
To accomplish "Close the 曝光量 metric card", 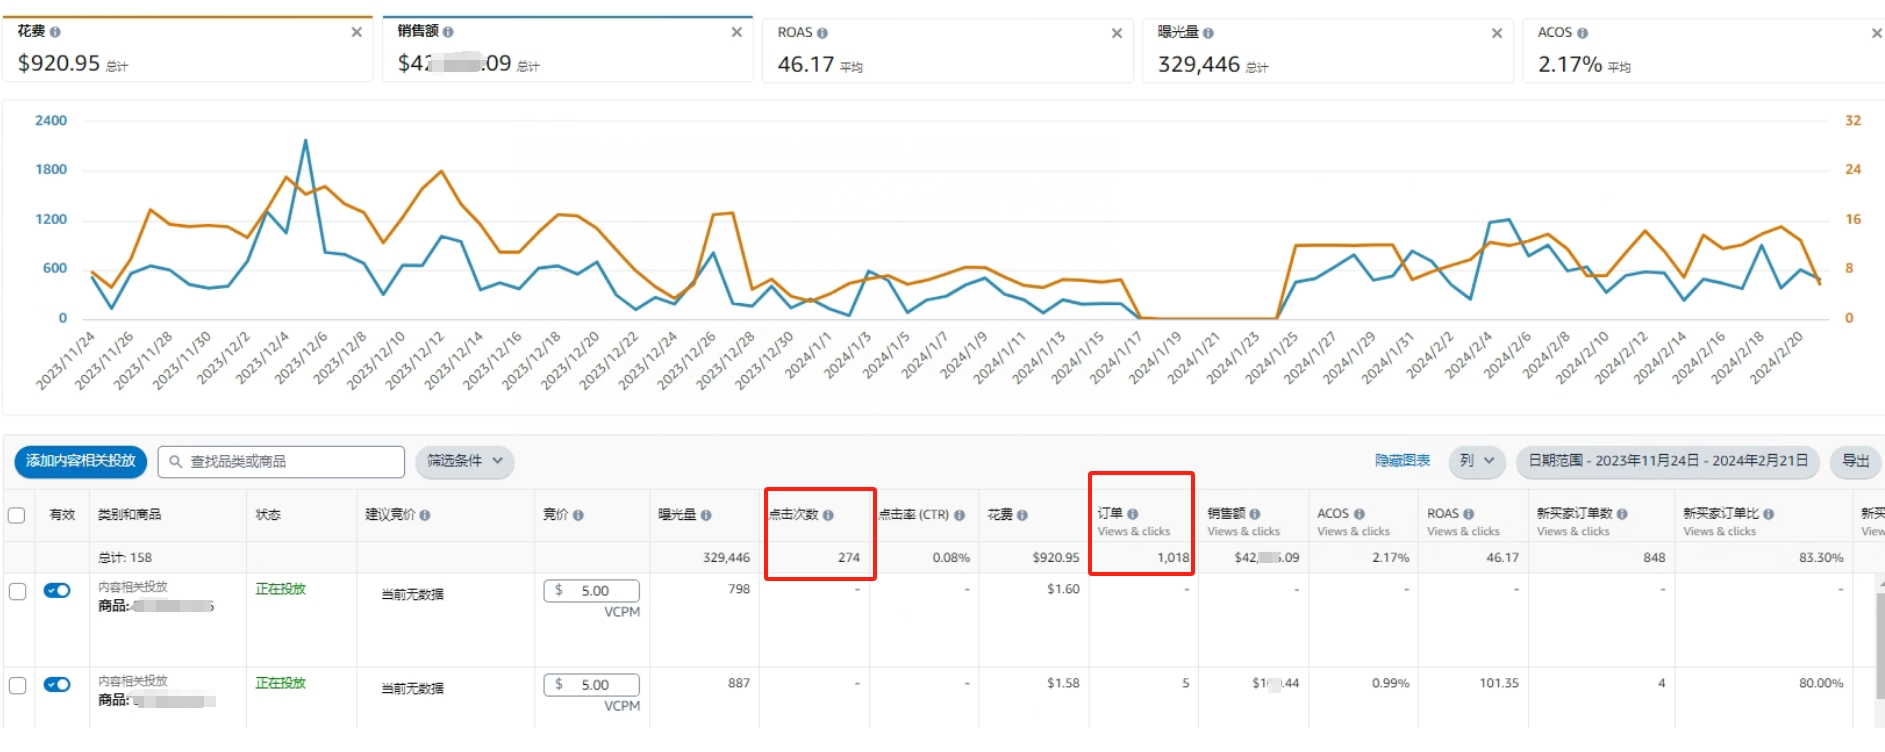I will [1496, 33].
